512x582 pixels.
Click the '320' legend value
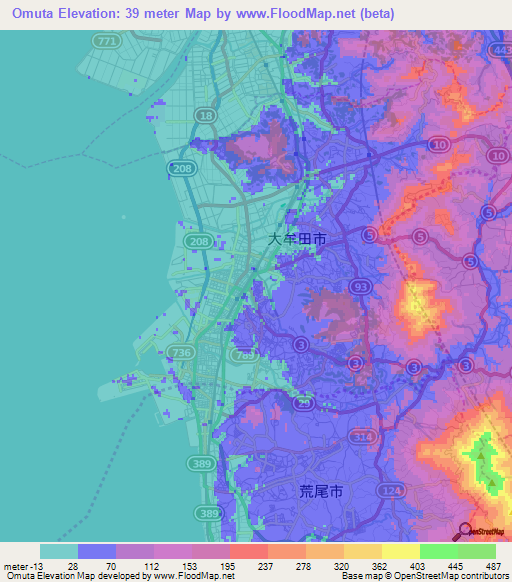point(341,567)
